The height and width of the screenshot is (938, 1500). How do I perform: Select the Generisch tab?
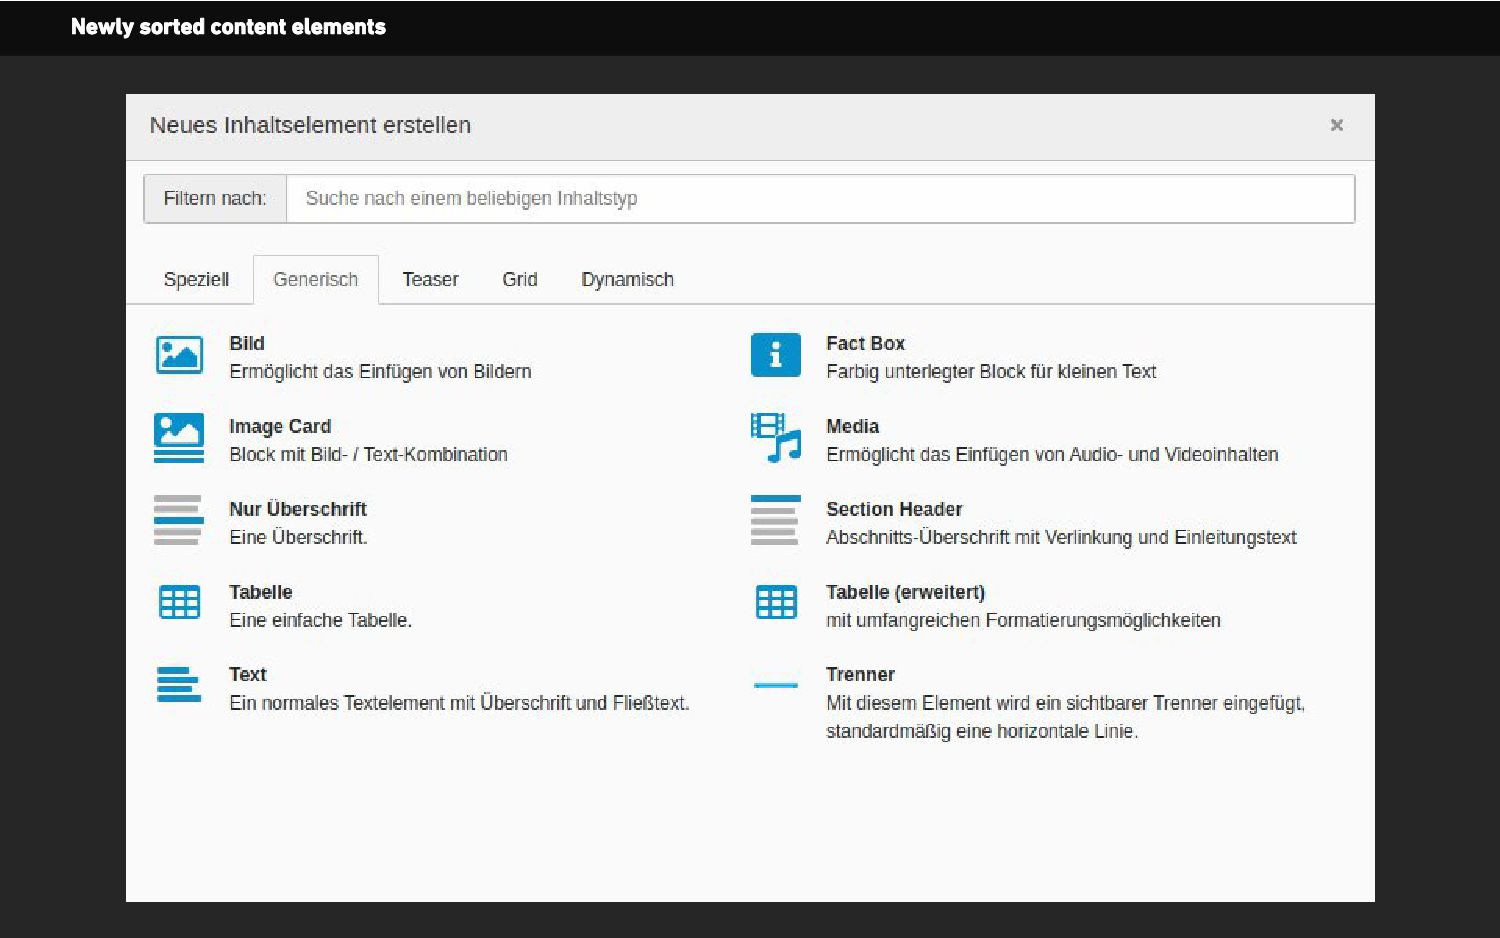[315, 280]
